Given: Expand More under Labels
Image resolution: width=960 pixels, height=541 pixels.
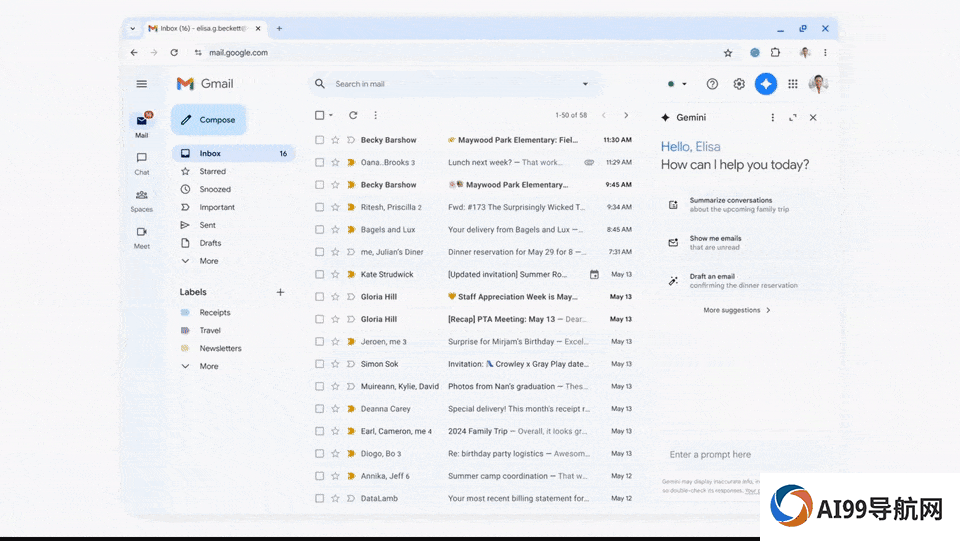Looking at the screenshot, I should (209, 366).
